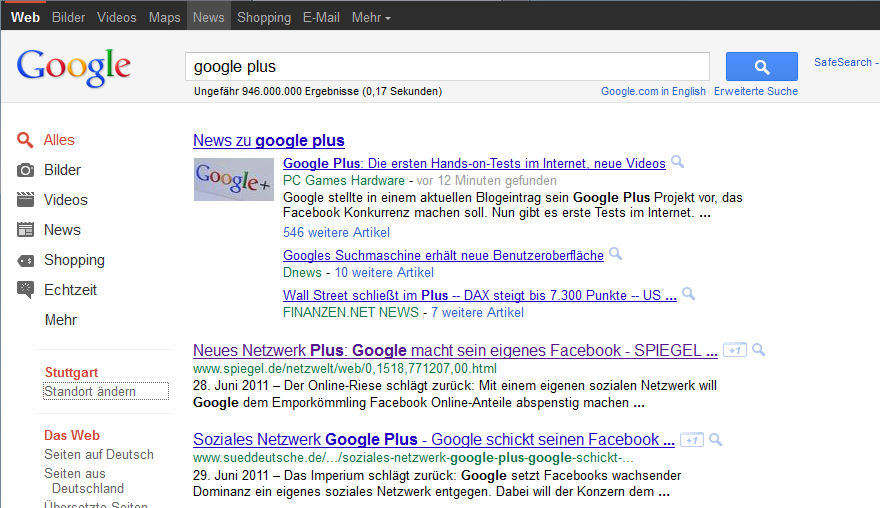The width and height of the screenshot is (880, 508).
Task: Select the Alles magnifier icon in sidebar
Action: [25, 140]
